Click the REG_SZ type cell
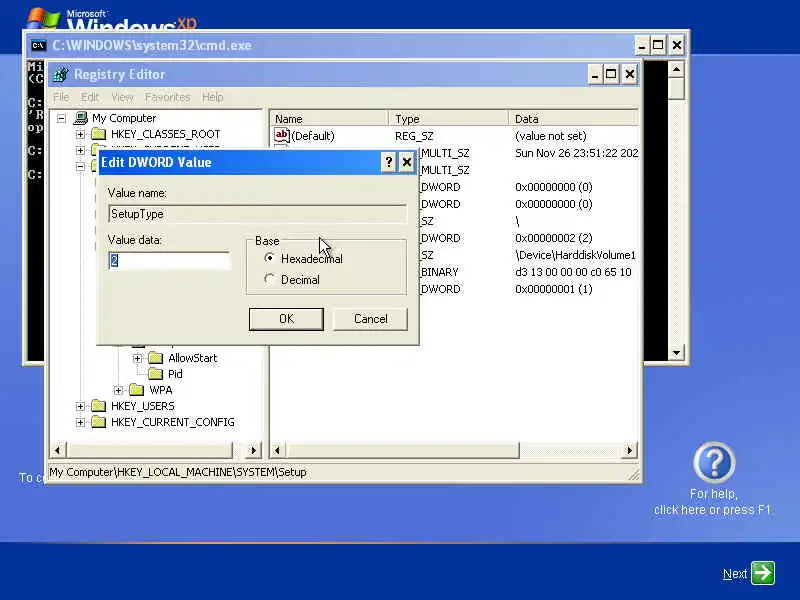Viewport: 800px width, 600px height. point(414,136)
